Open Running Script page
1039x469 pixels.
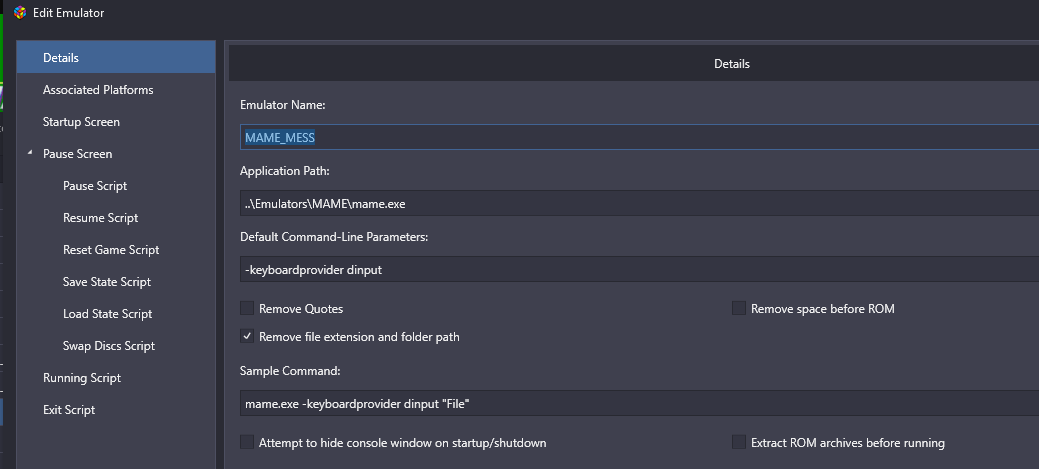pos(82,378)
